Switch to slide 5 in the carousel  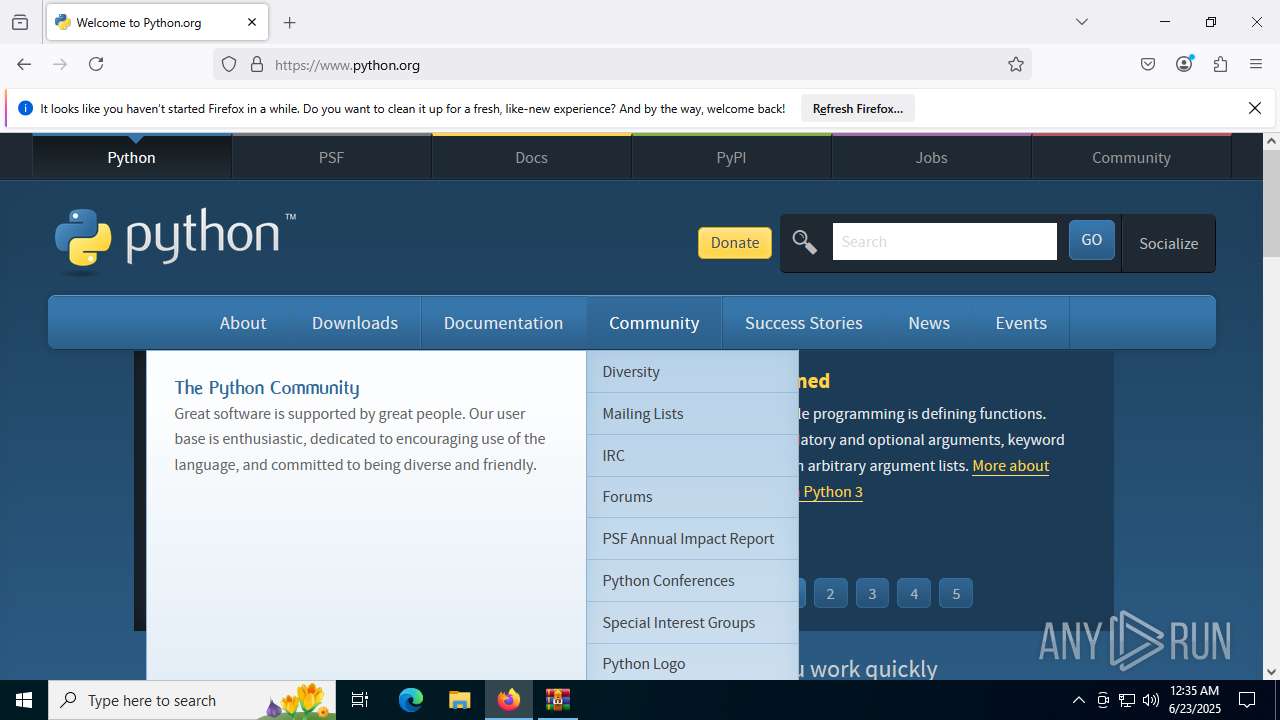pyautogui.click(x=956, y=593)
